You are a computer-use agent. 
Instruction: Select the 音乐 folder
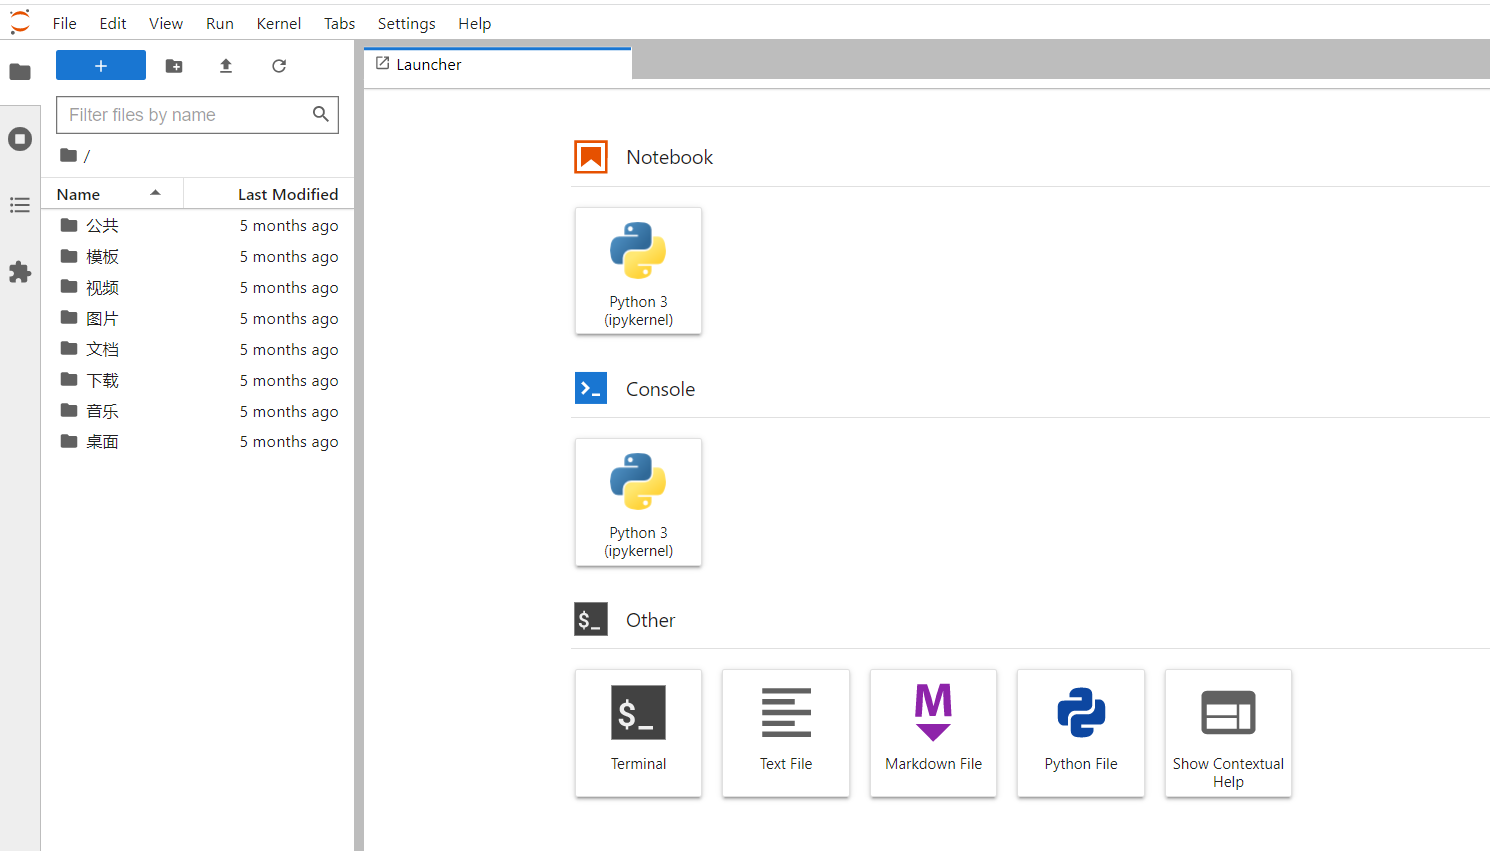[198, 412]
